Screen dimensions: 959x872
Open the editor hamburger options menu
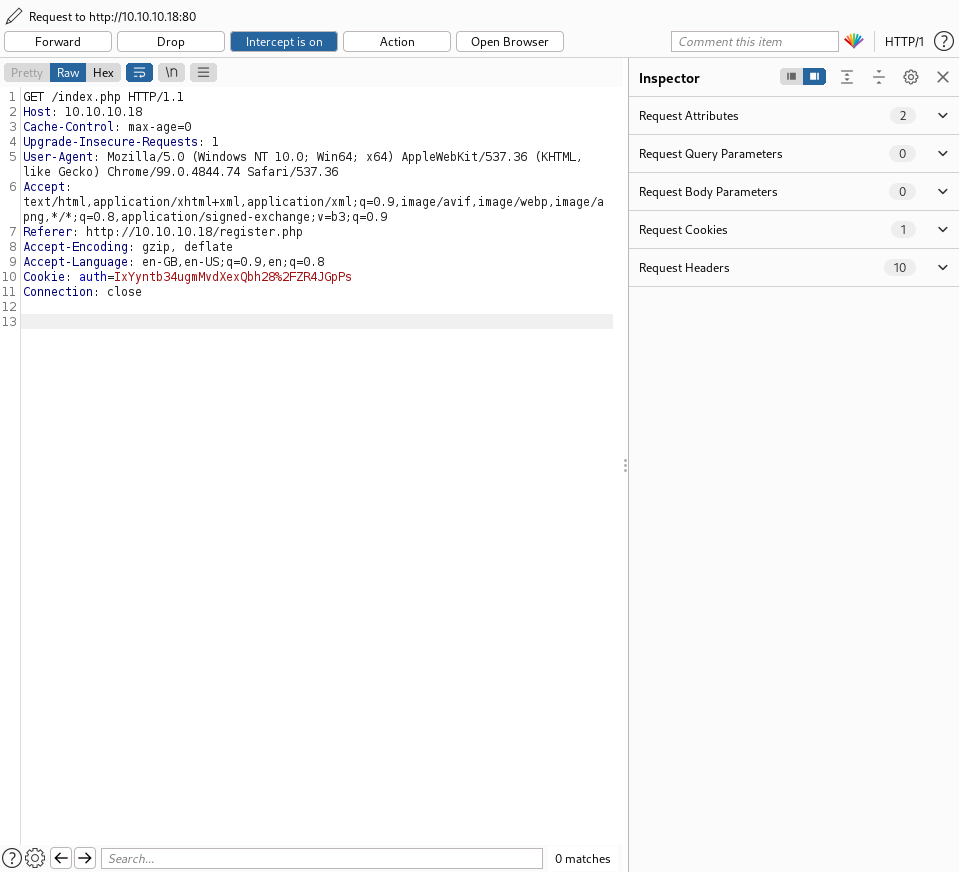tap(203, 73)
